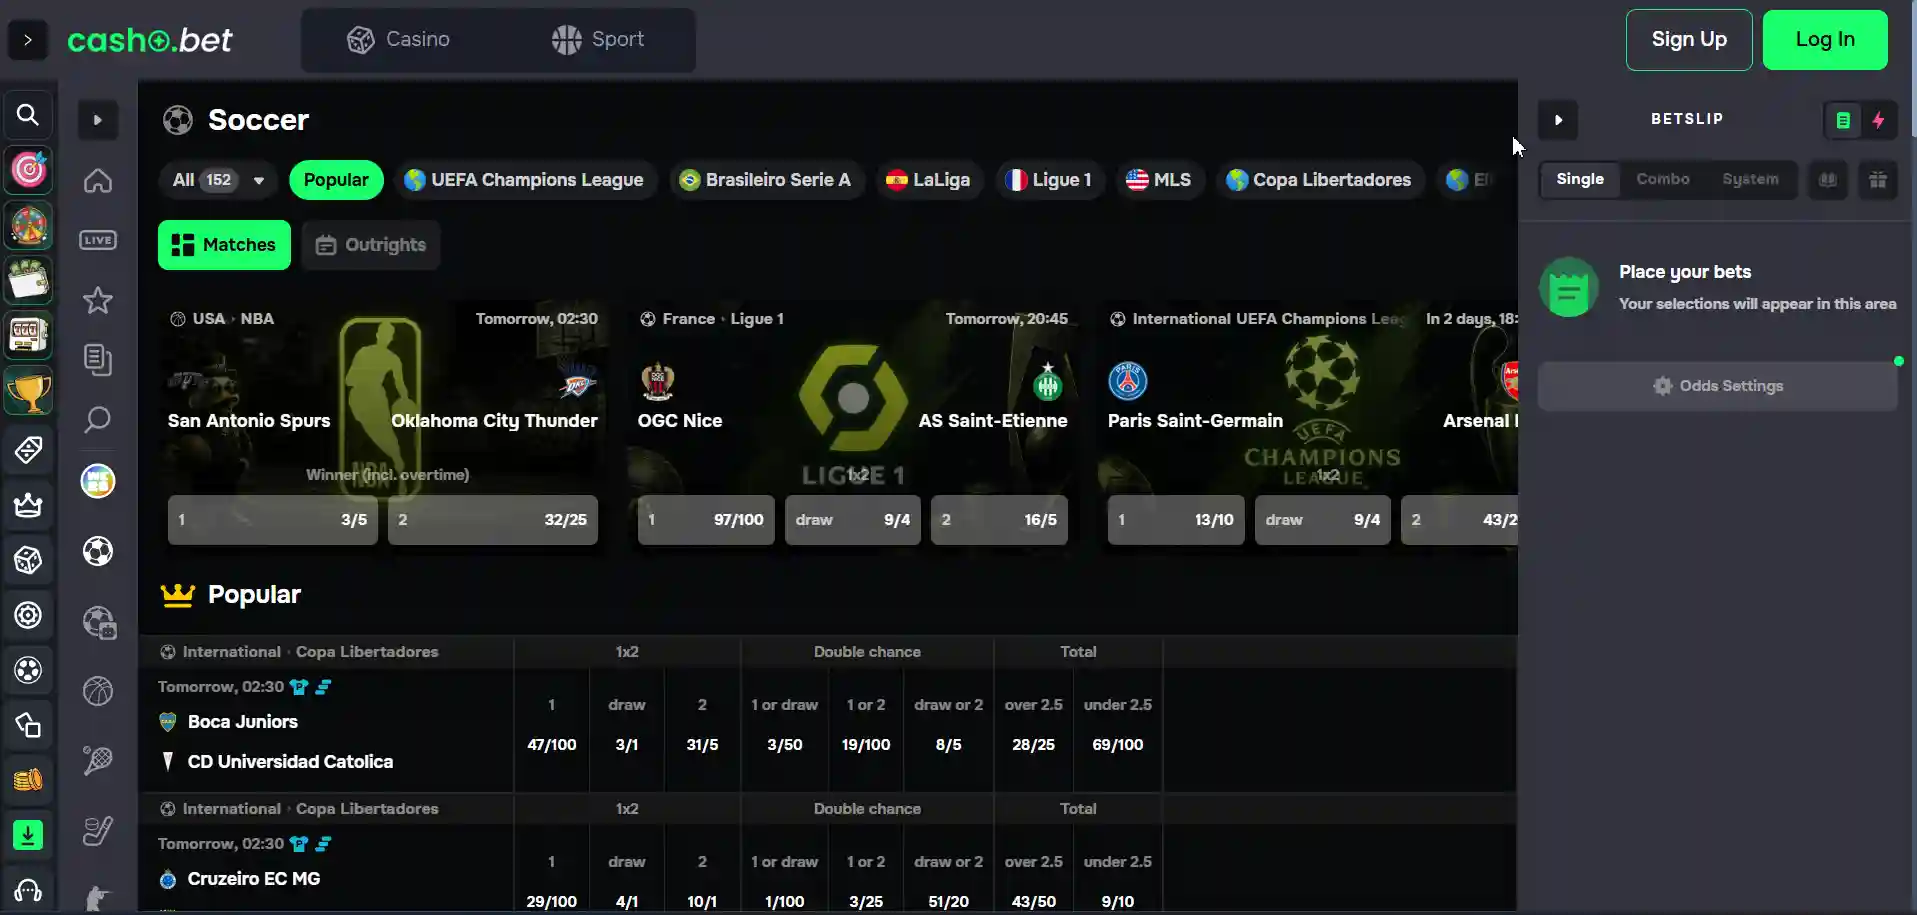The image size is (1917, 915).
Task: Filter by Ligue 1
Action: tap(1049, 180)
